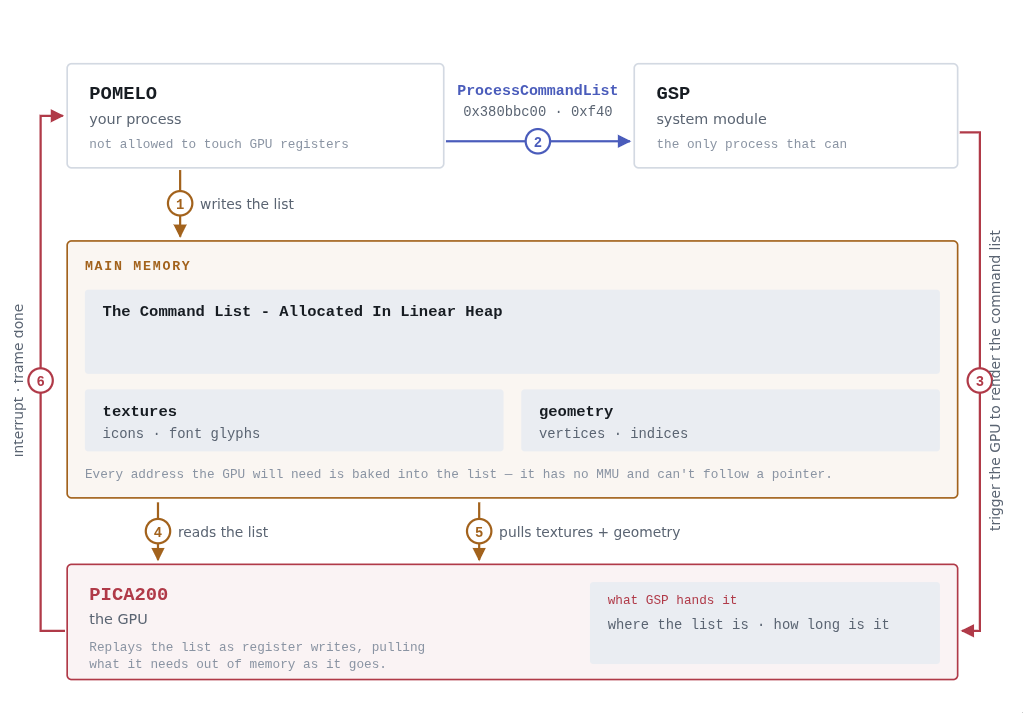Click 'where the list is · how long is it'
Viewport: 1023px width, 713px height.
pos(748,625)
